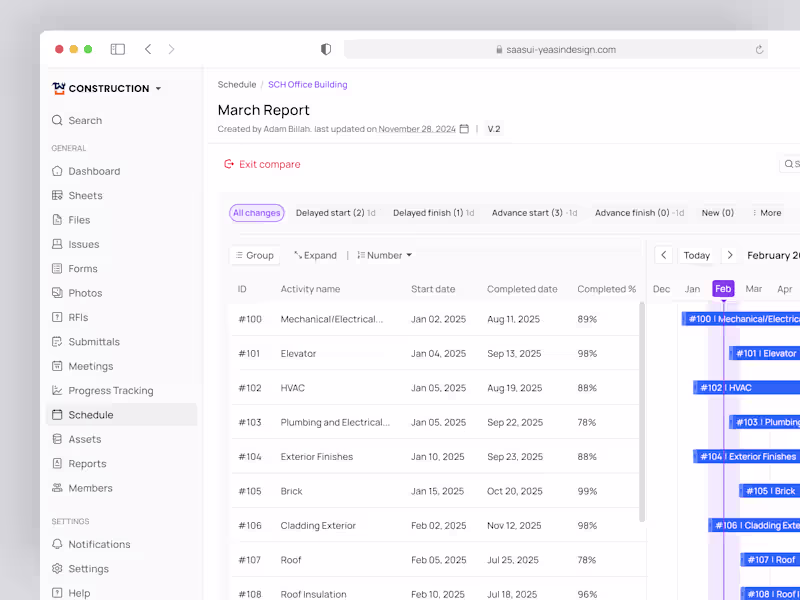
Task: Open the RFIs section
Action: 80,317
